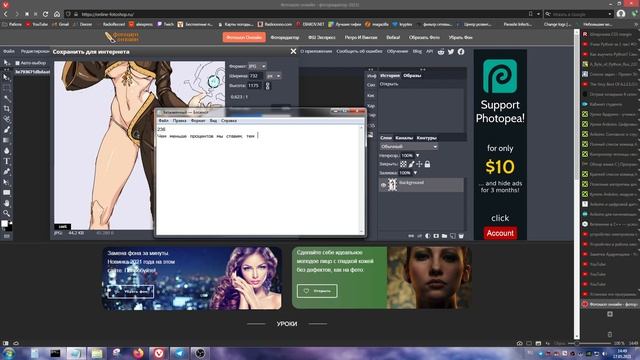Click the lock position cross icon
Image resolution: width=640 pixels, height=360 pixels.
(419, 164)
